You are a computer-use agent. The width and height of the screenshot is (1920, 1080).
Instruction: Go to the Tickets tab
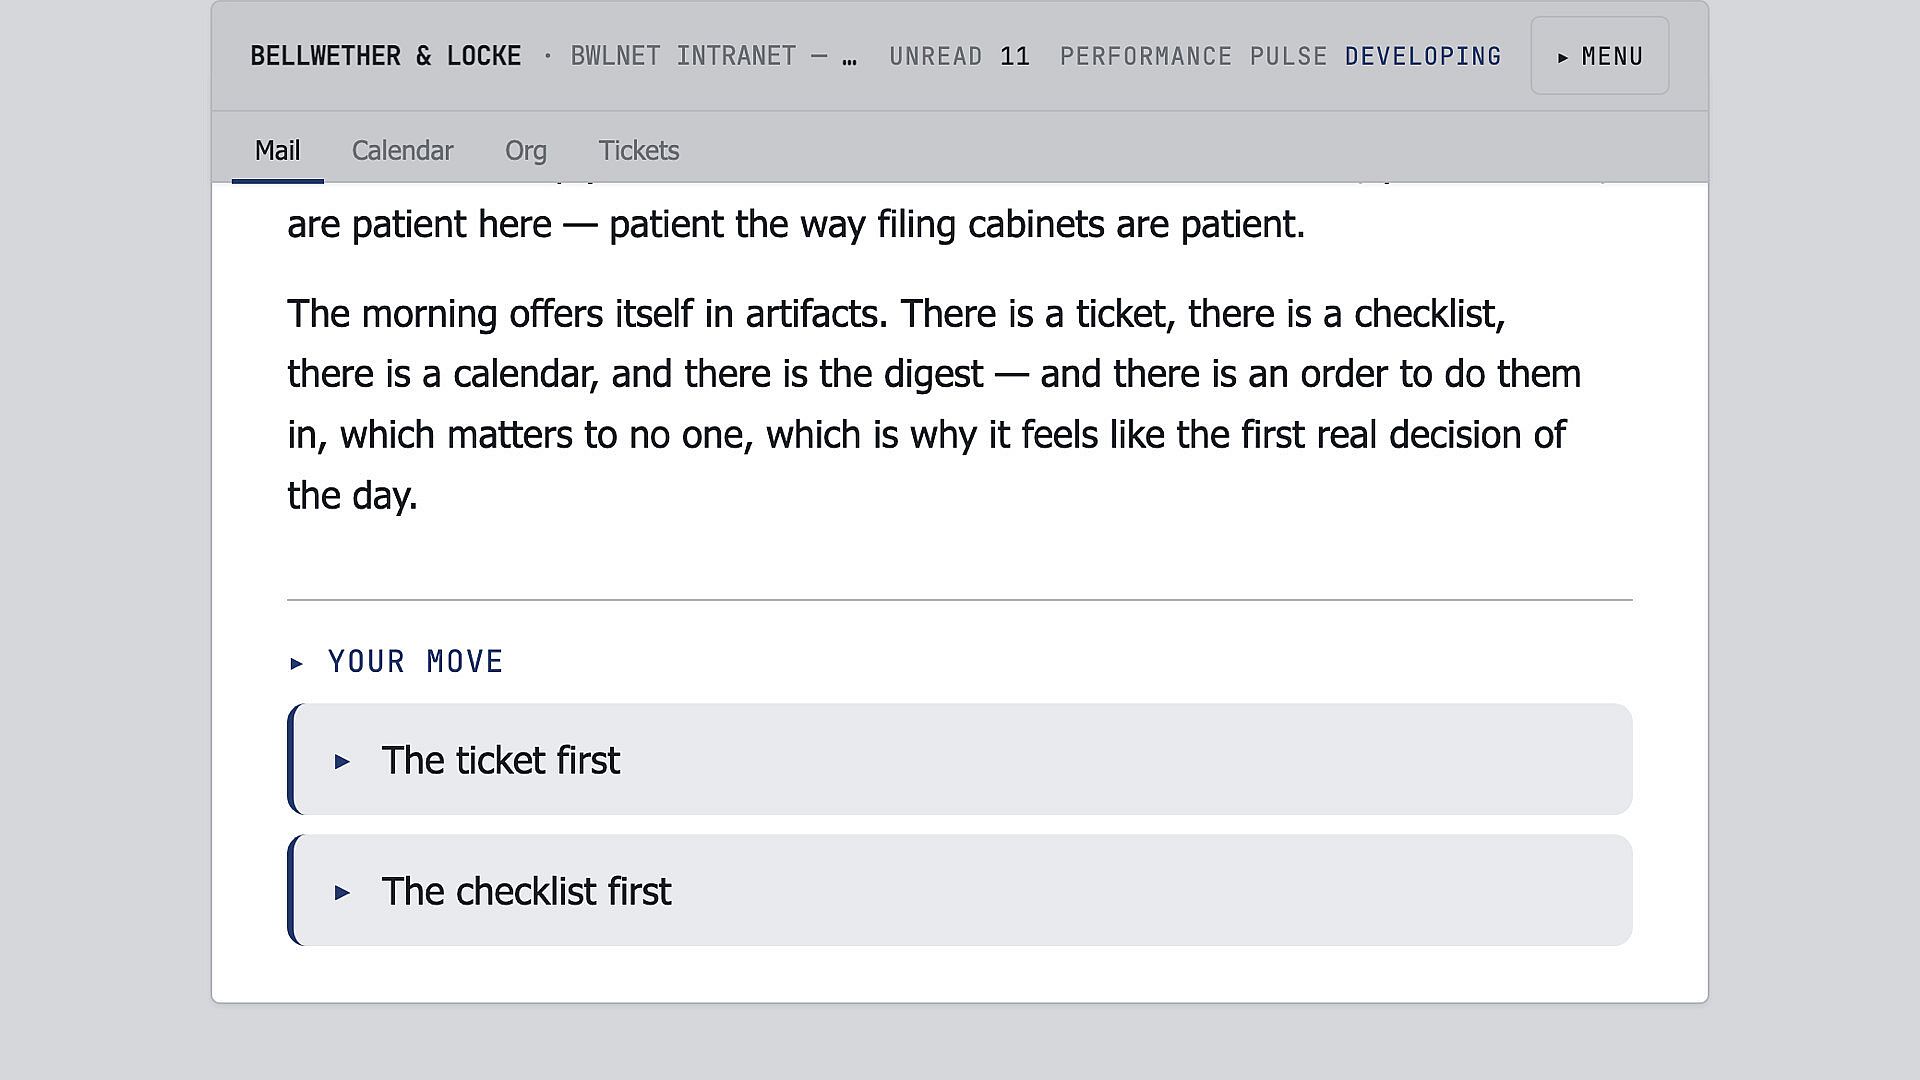pos(639,150)
